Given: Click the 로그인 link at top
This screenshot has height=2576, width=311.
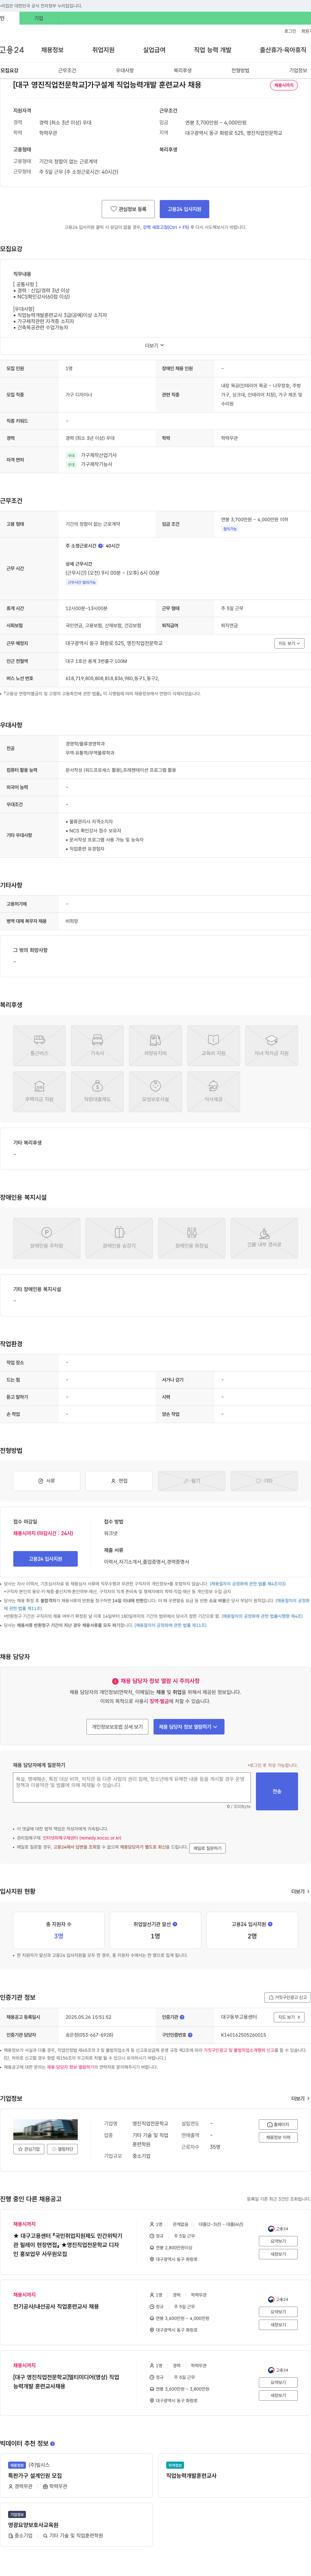Looking at the screenshot, I should pyautogui.click(x=290, y=31).
